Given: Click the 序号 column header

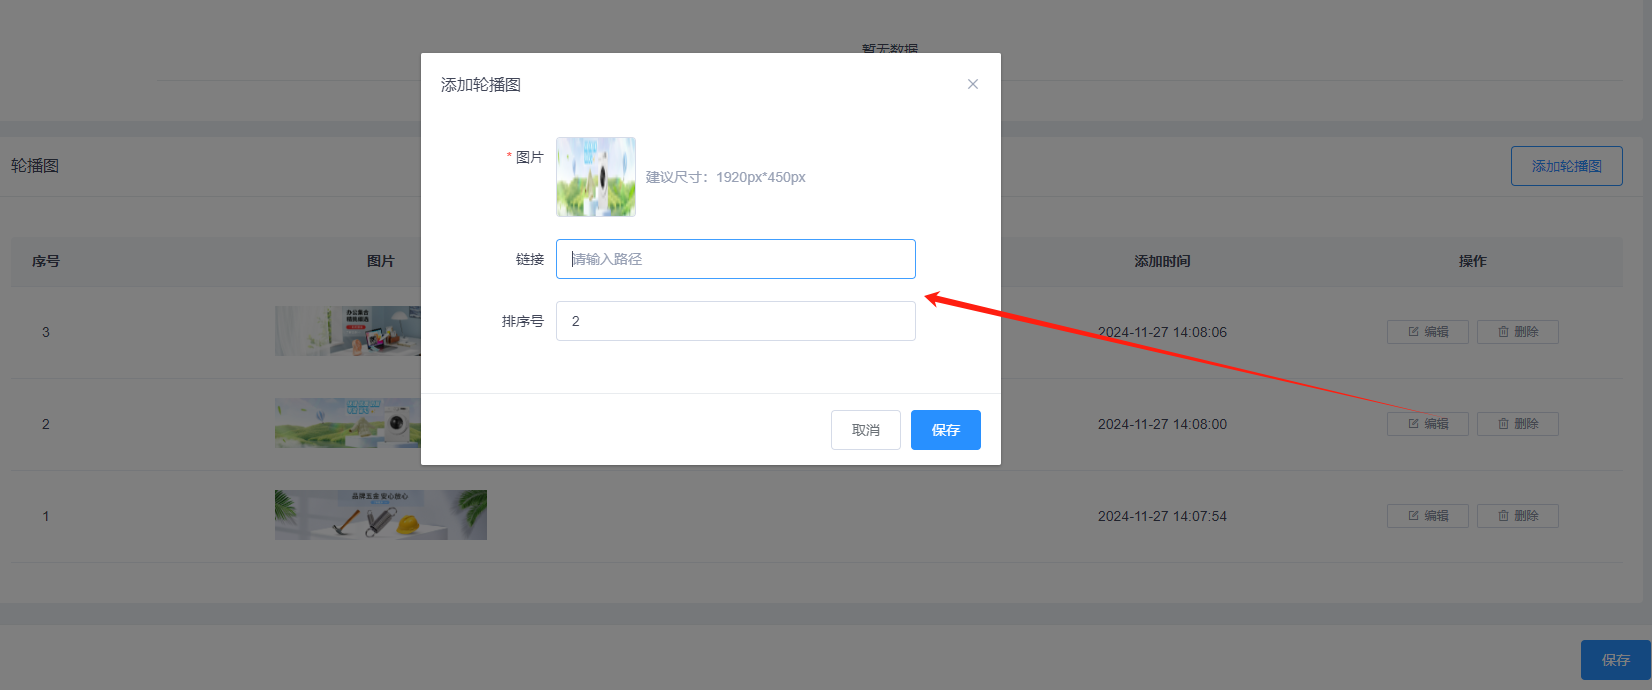Looking at the screenshot, I should [x=46, y=261].
